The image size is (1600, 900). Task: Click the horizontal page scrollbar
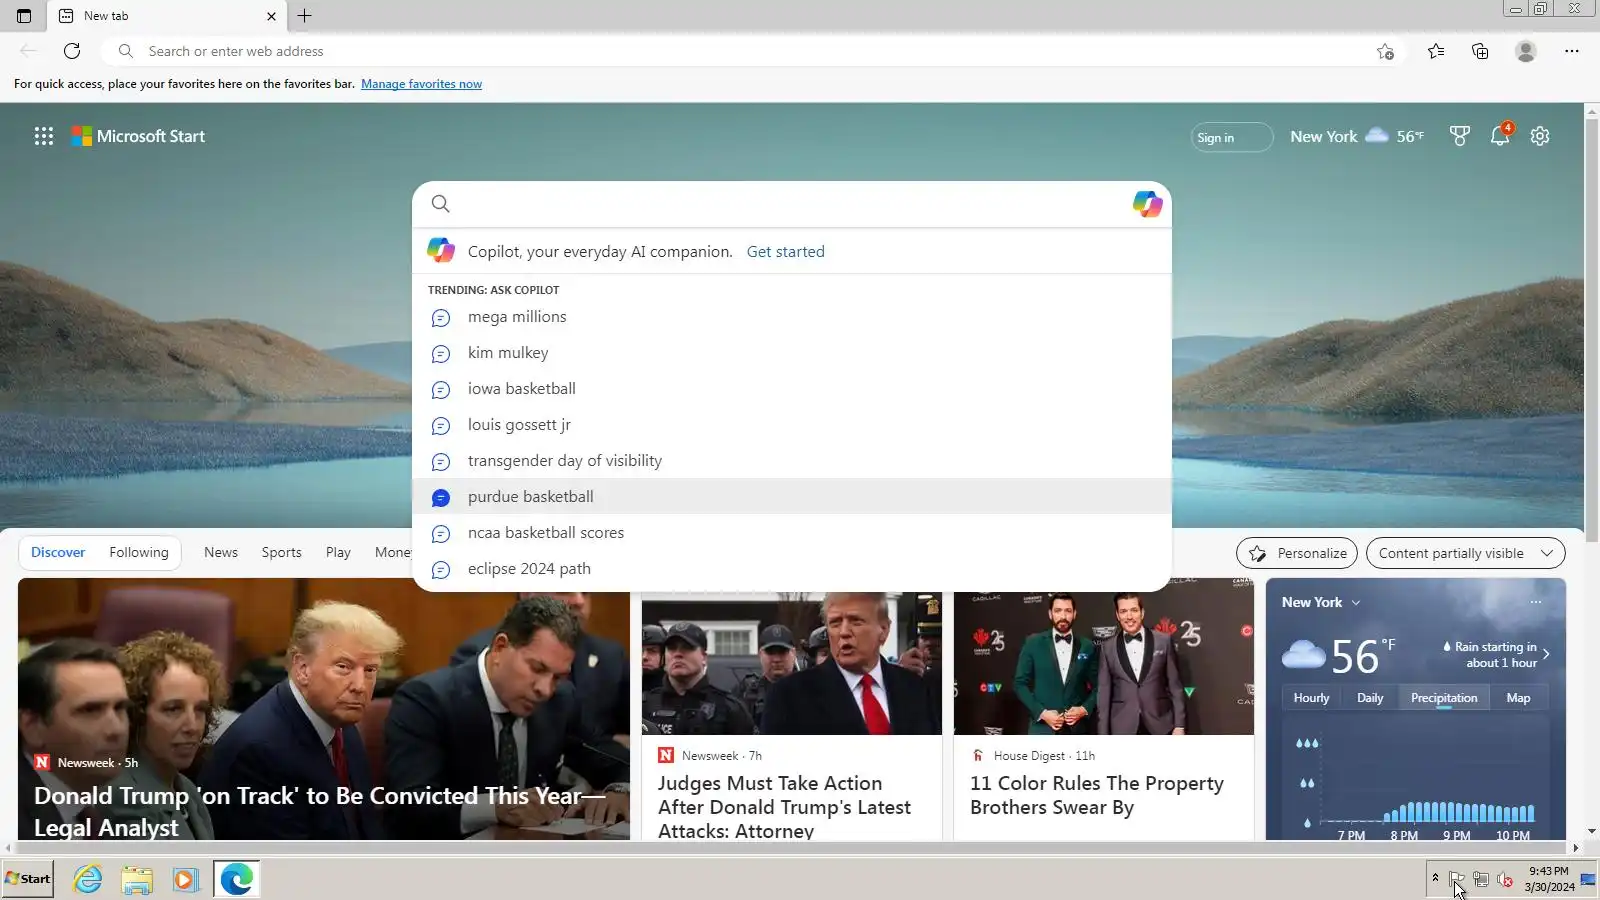click(792, 847)
